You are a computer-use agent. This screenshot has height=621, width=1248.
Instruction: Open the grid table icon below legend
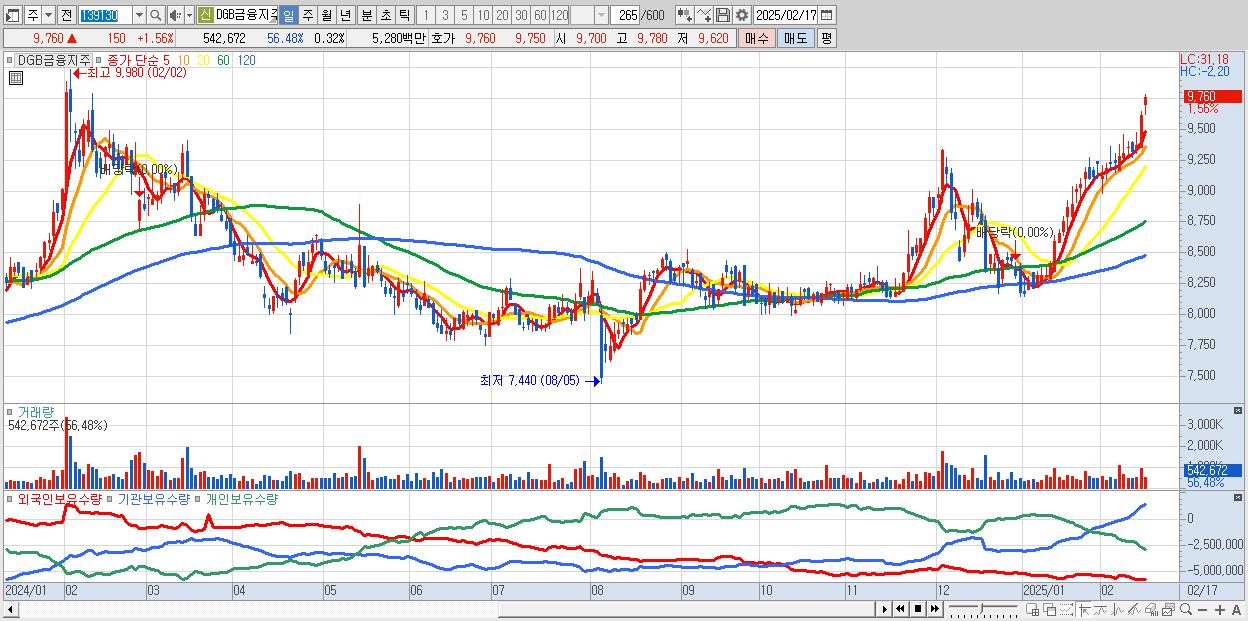point(14,78)
